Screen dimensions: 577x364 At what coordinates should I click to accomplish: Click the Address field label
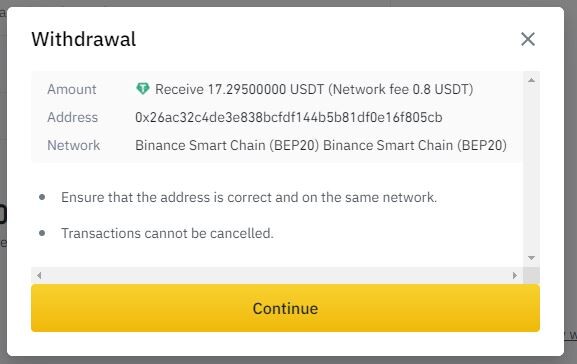point(72,117)
